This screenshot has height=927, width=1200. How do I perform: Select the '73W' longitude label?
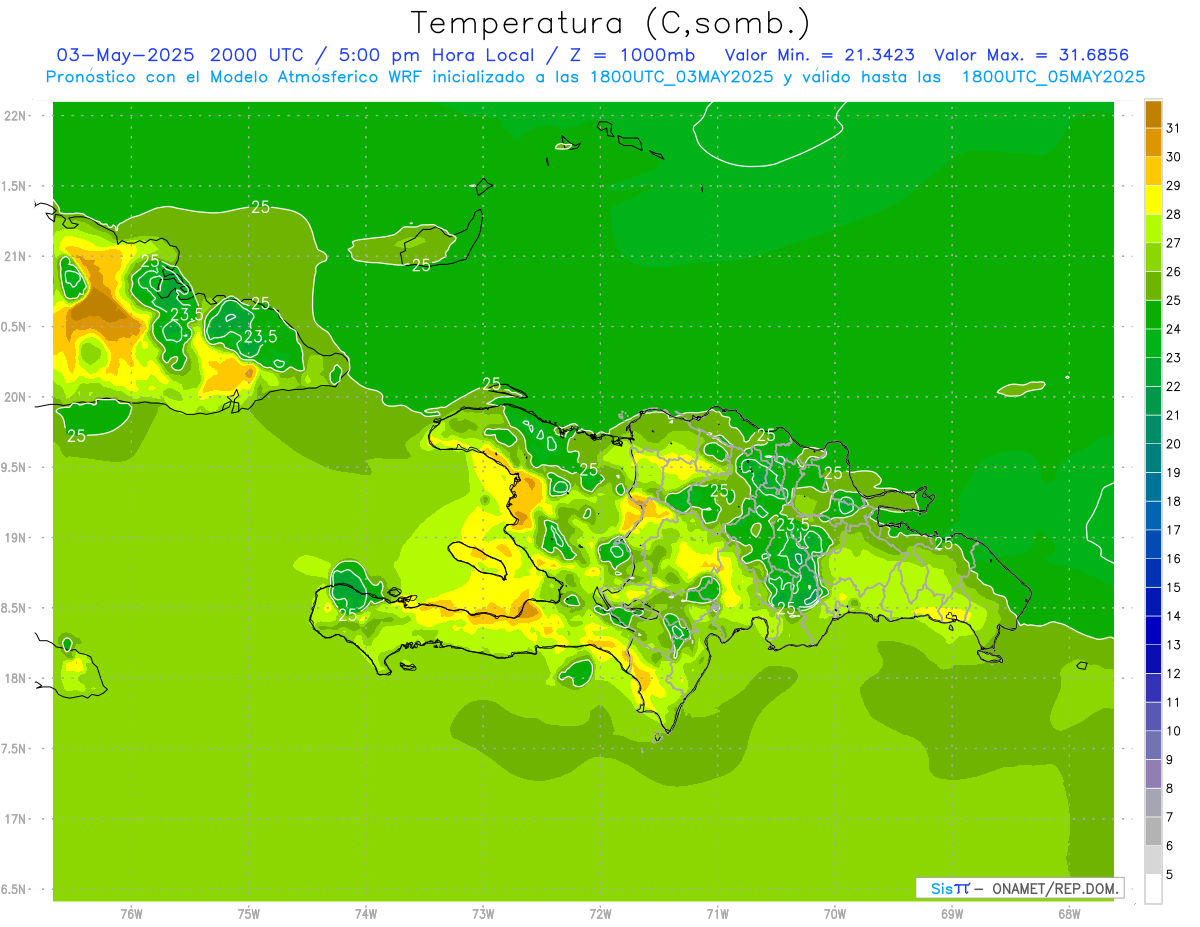tap(483, 914)
